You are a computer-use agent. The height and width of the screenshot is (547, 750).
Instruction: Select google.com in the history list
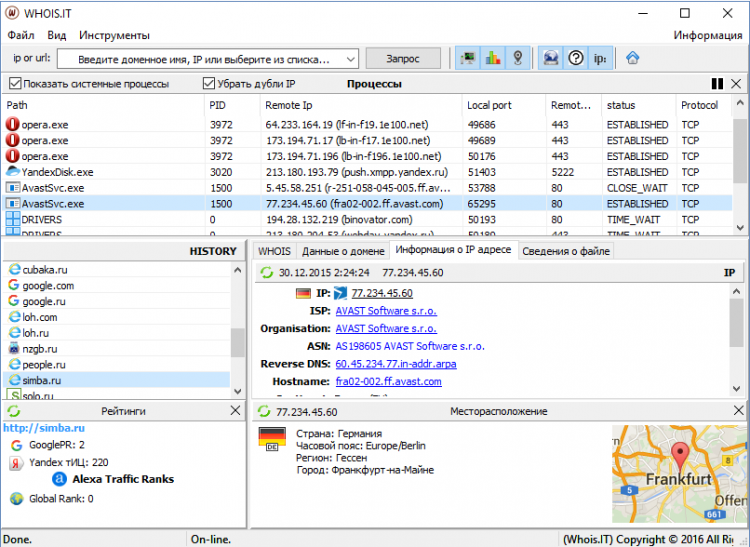pyautogui.click(x=48, y=285)
